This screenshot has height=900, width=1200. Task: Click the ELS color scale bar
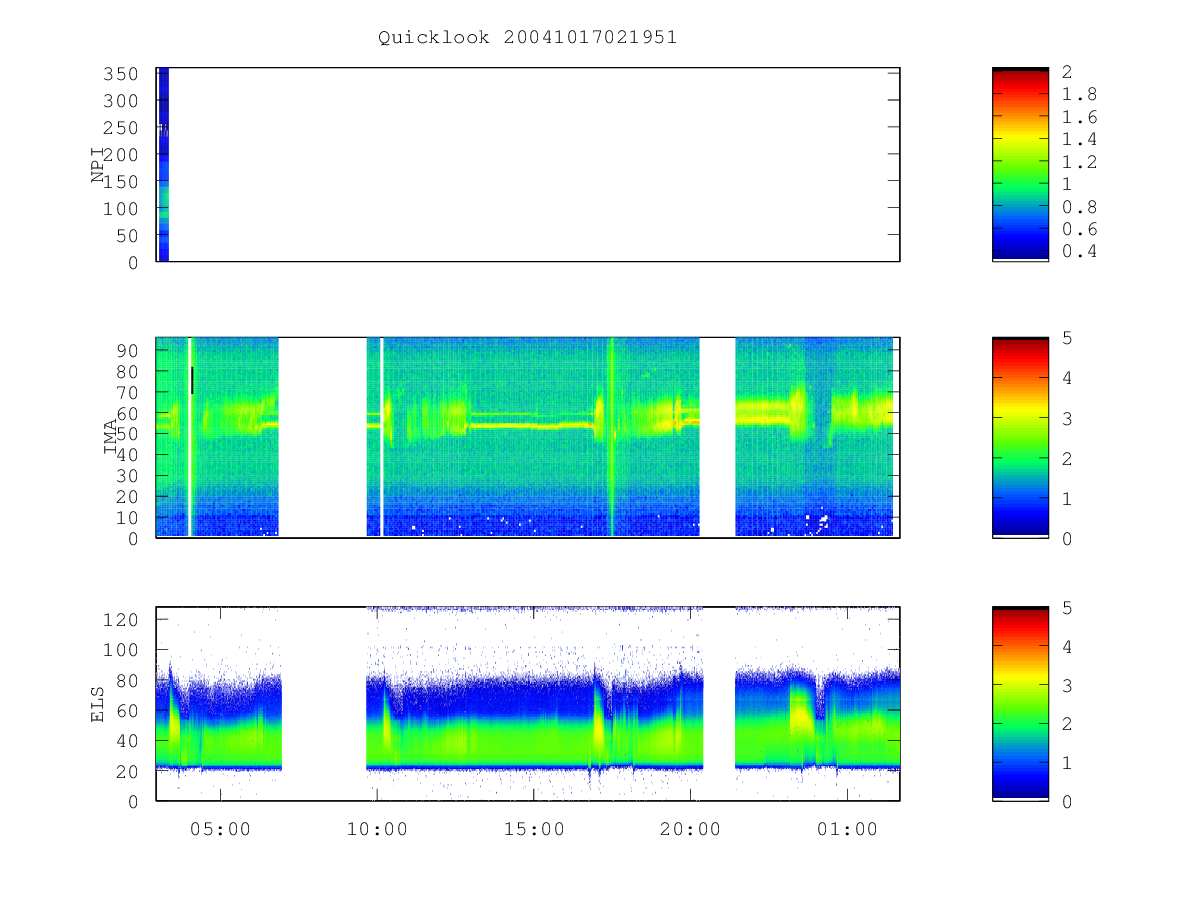[1020, 704]
